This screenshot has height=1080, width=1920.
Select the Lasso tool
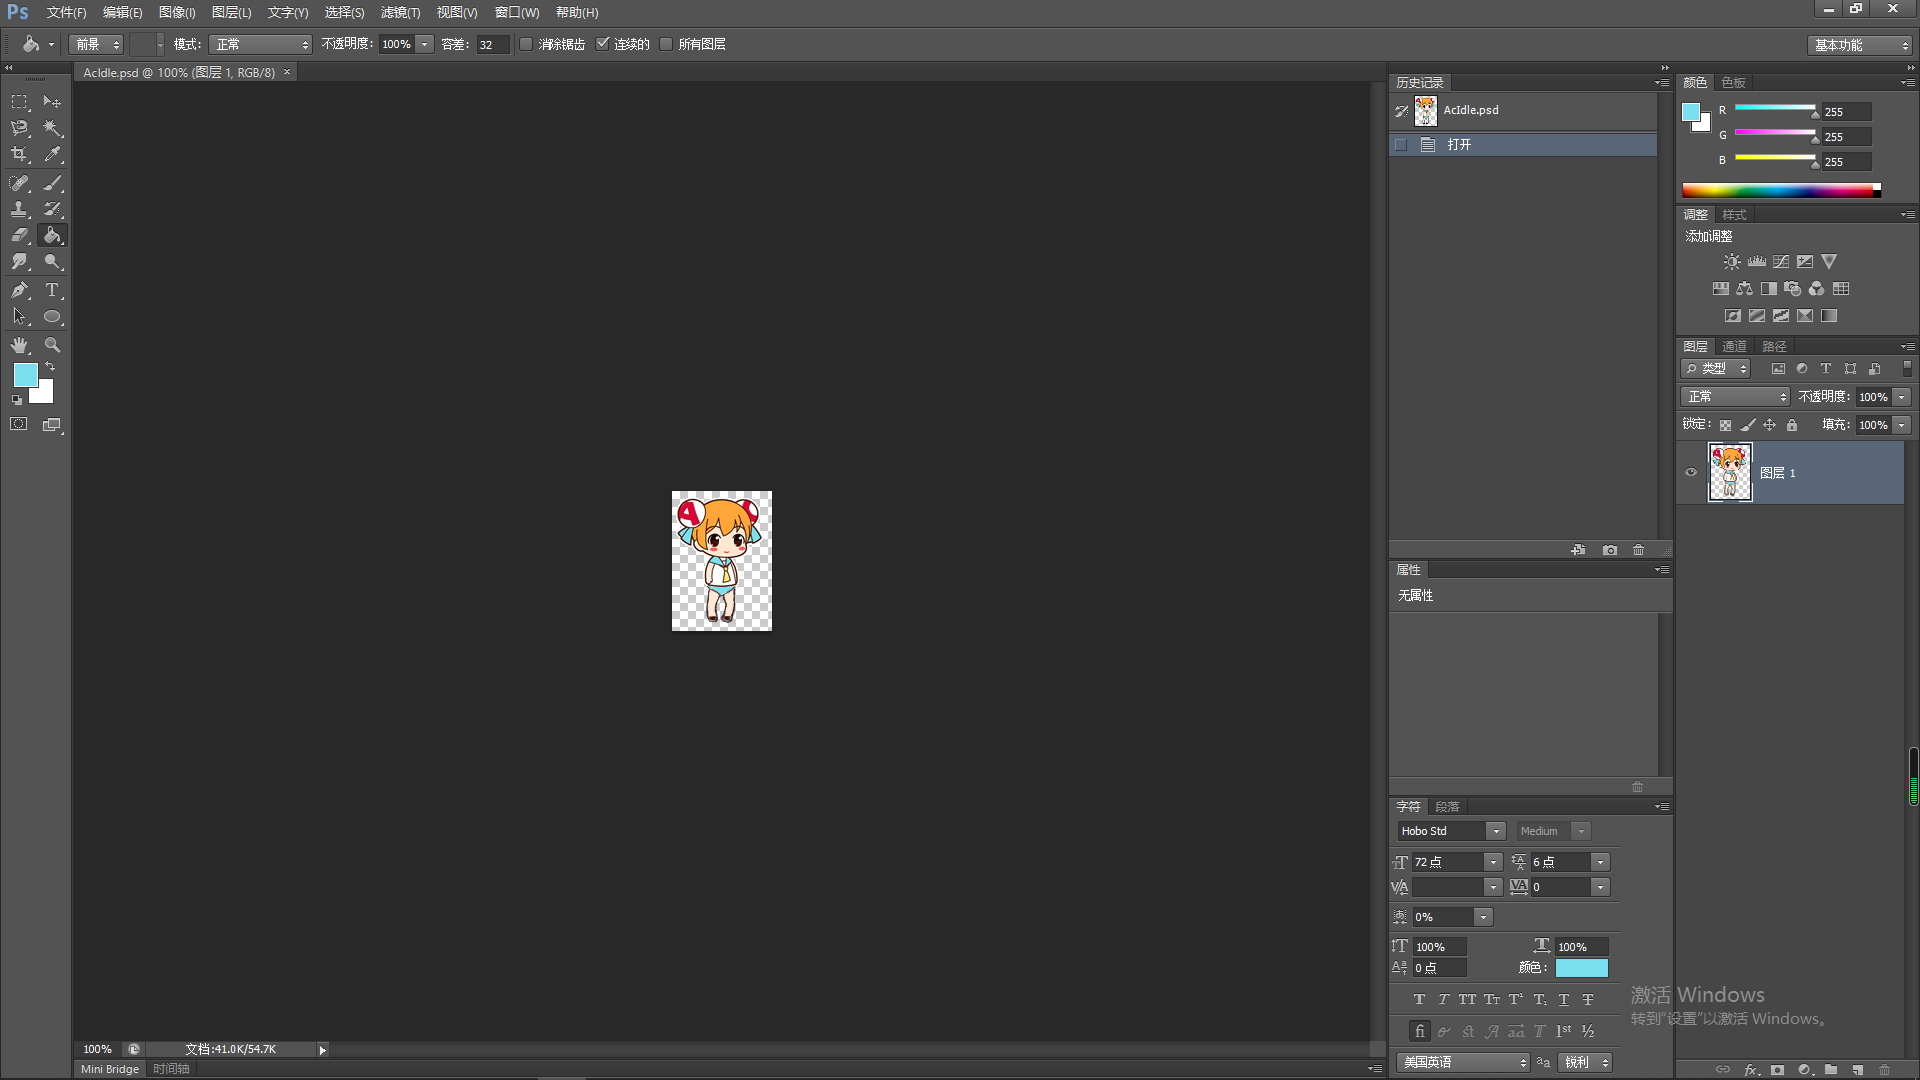click(19, 128)
